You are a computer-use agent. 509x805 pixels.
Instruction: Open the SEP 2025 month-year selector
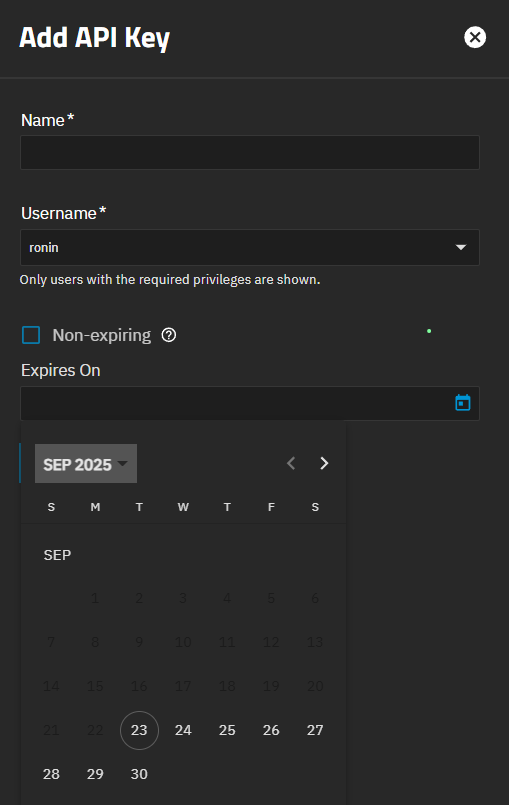tap(86, 464)
